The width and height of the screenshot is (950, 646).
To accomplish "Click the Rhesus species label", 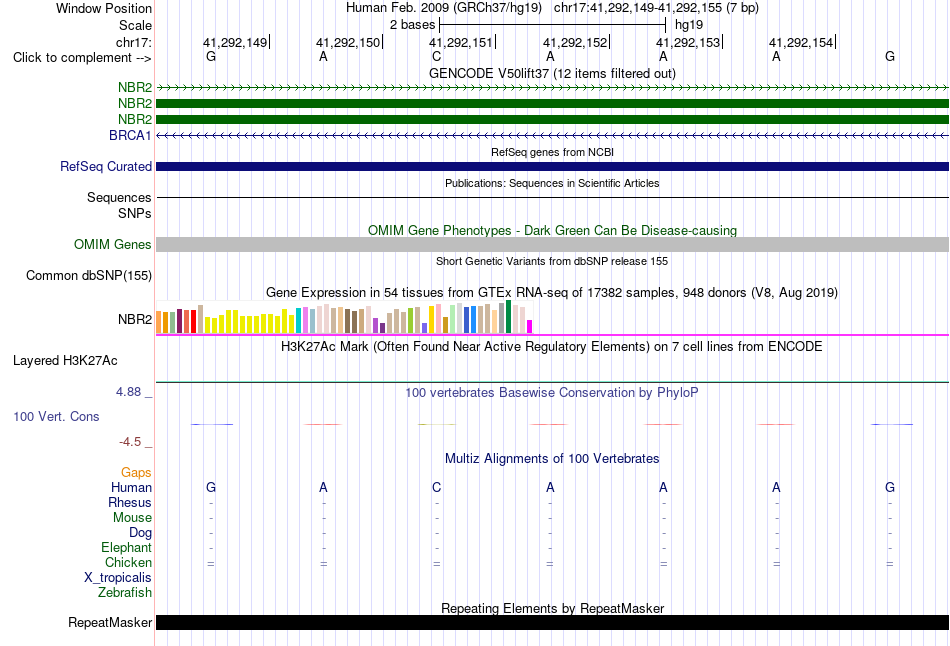I will 130,502.
